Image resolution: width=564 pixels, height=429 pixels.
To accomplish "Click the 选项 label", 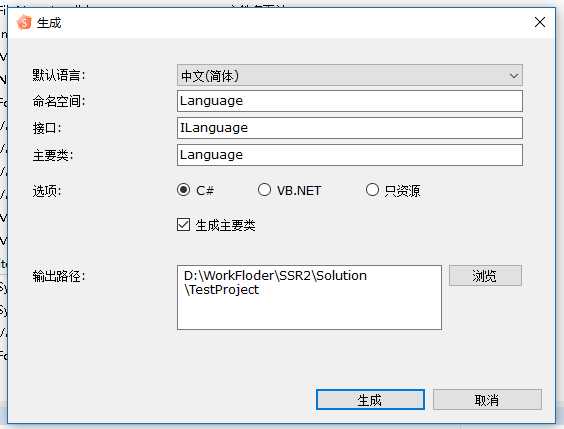I will coord(47,191).
